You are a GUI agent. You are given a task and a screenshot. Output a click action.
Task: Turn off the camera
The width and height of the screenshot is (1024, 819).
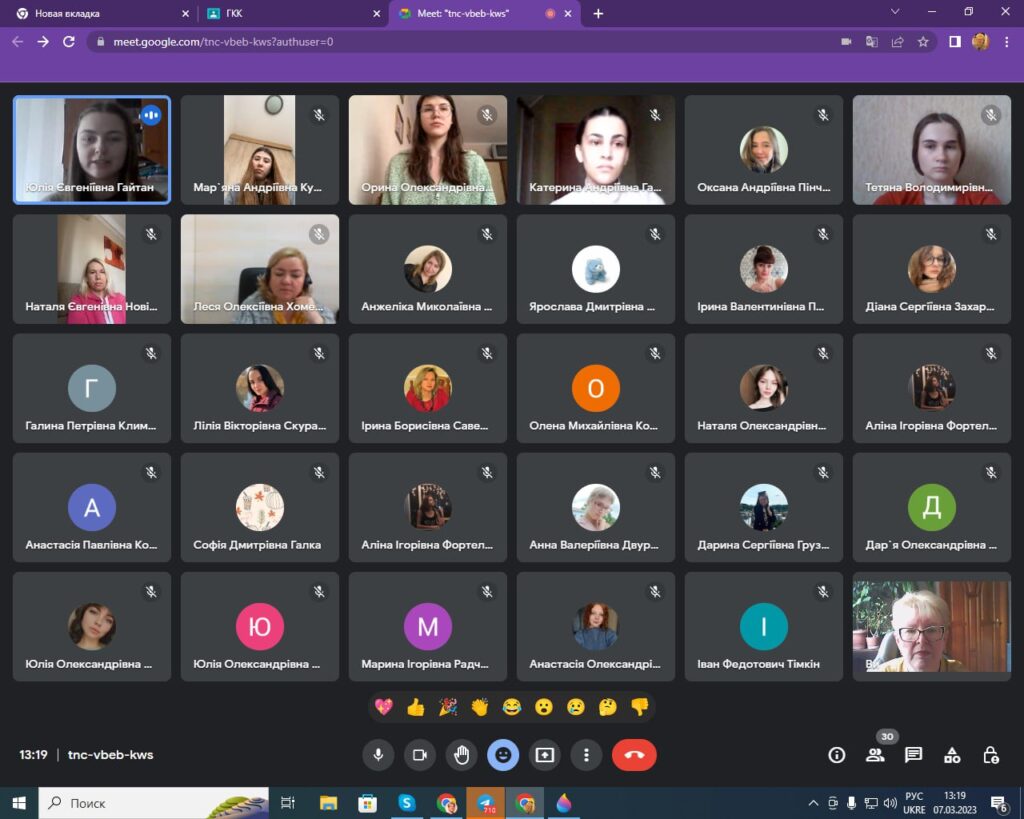(x=420, y=755)
